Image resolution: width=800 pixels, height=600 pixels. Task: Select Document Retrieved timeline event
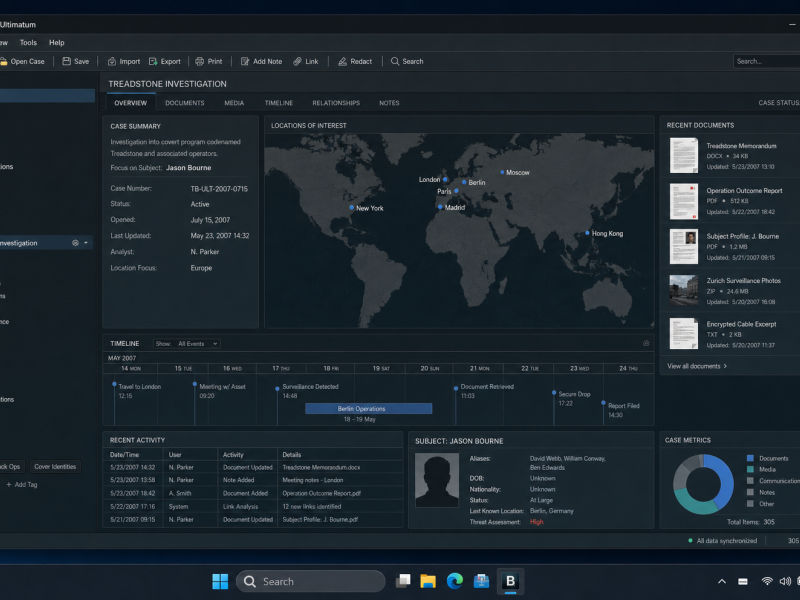(x=487, y=391)
